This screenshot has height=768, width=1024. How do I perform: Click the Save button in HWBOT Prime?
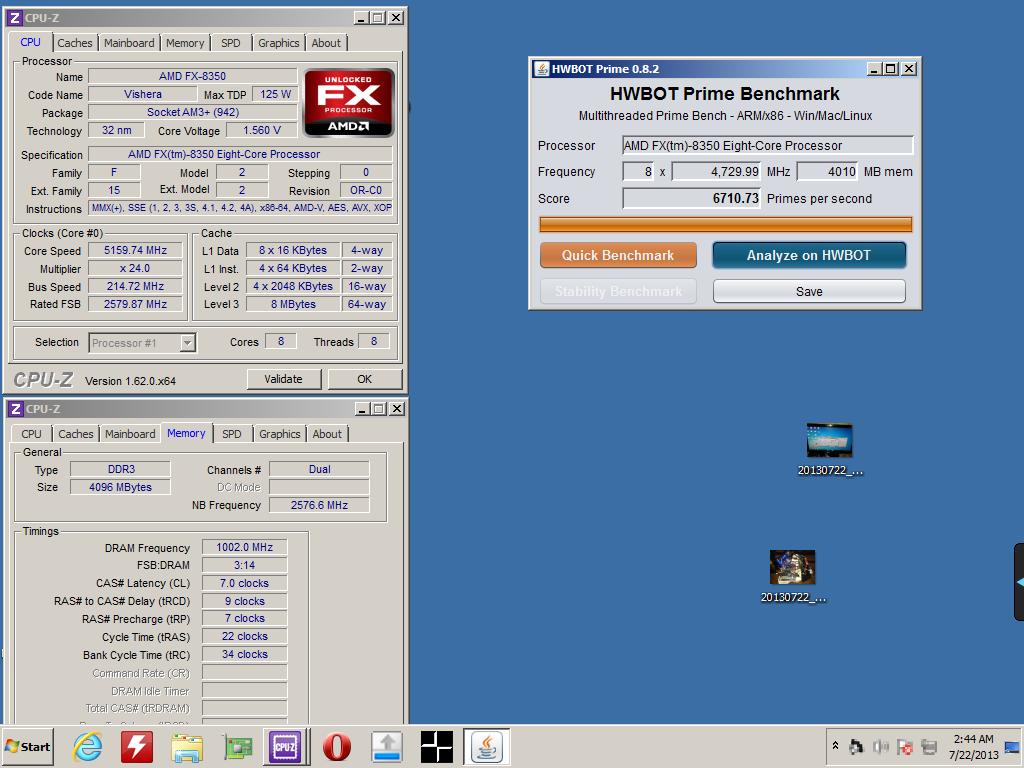click(x=809, y=291)
